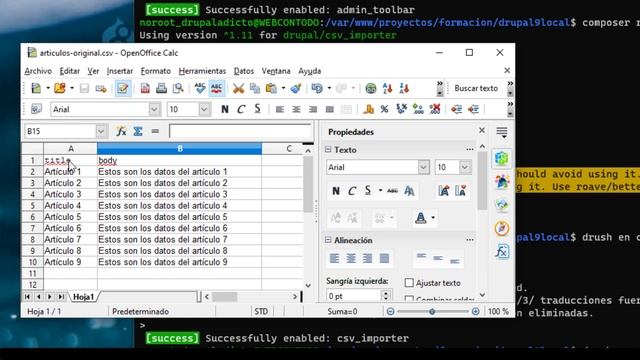Open the Editar menu

[69, 71]
